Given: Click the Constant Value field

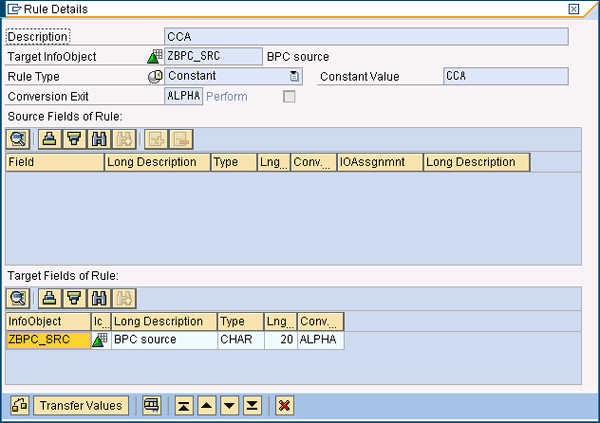Looking at the screenshot, I should coord(504,77).
